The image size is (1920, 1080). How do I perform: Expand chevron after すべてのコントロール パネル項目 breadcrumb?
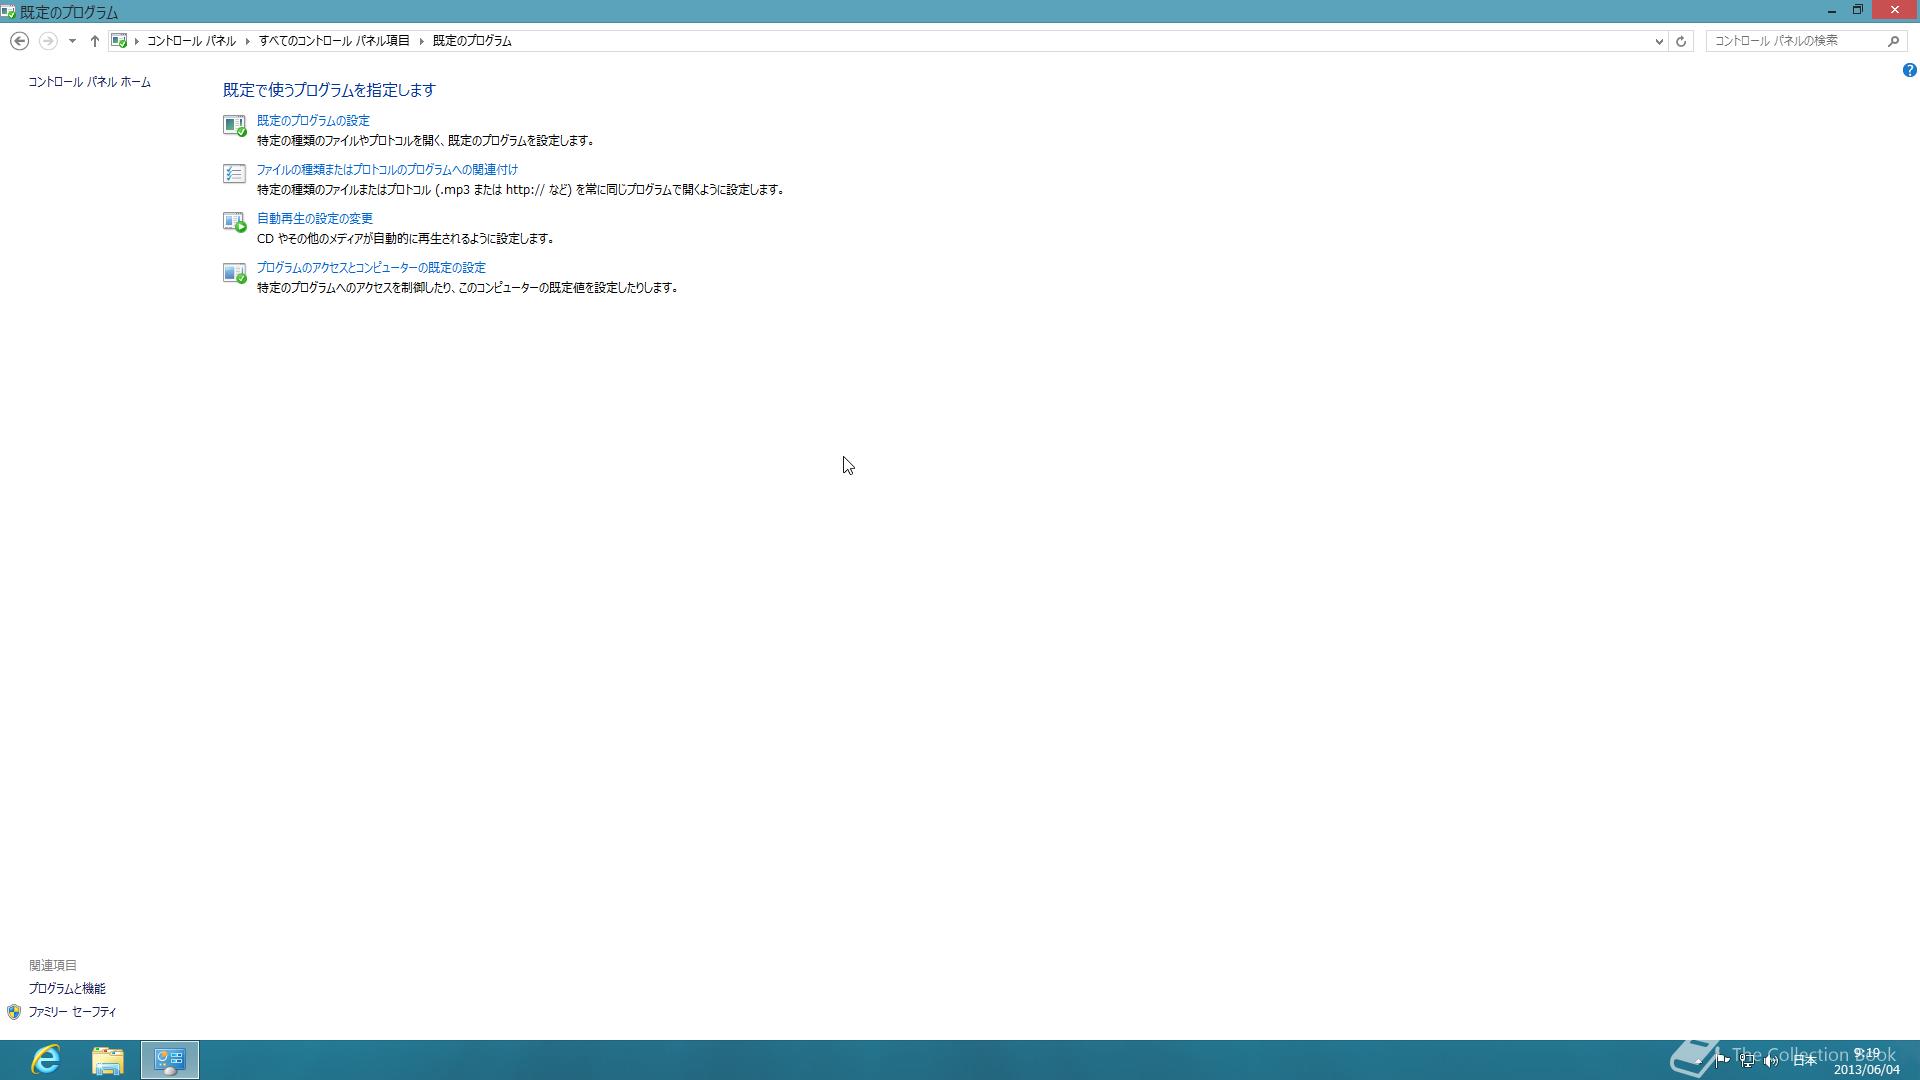click(422, 41)
